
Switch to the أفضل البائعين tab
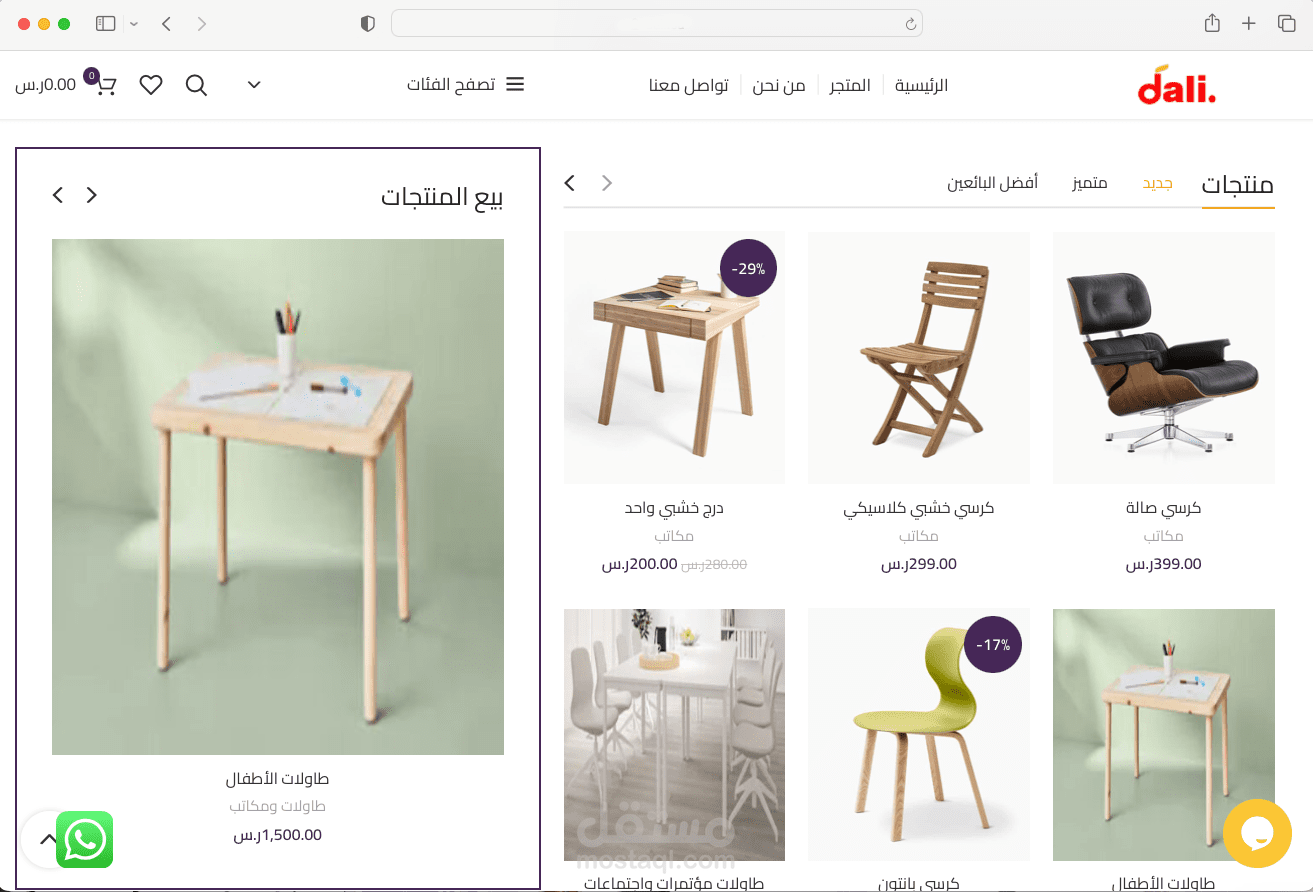pos(993,183)
